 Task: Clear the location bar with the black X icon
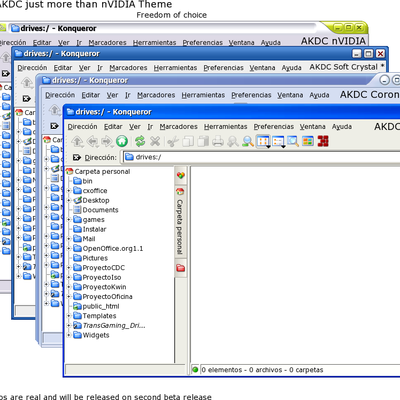[77, 157]
